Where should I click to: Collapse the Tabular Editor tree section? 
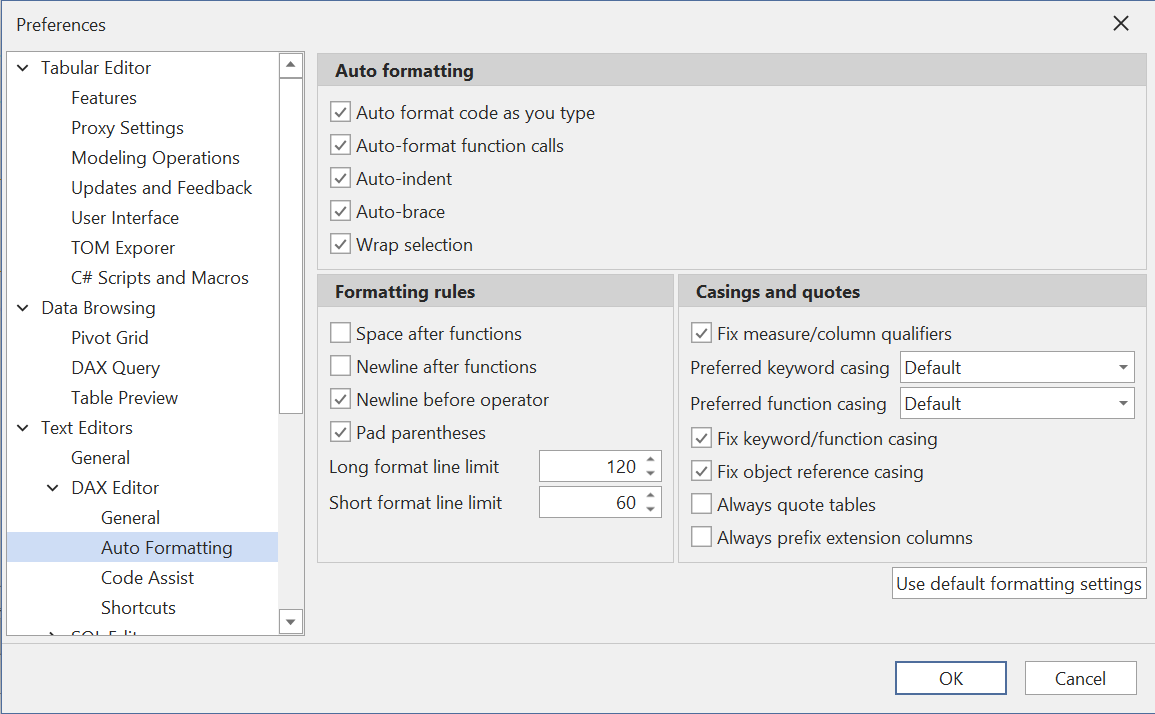point(22,67)
